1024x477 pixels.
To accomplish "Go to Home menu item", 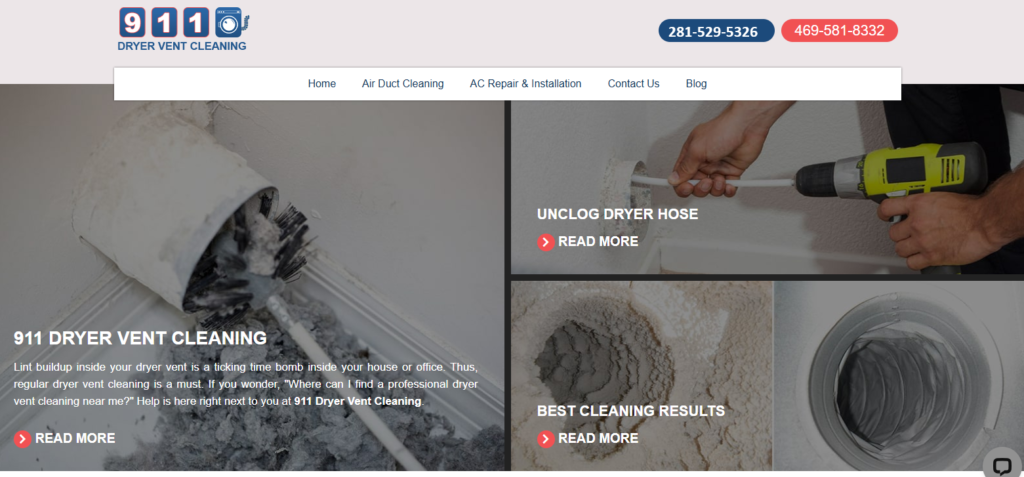I will pyautogui.click(x=322, y=84).
